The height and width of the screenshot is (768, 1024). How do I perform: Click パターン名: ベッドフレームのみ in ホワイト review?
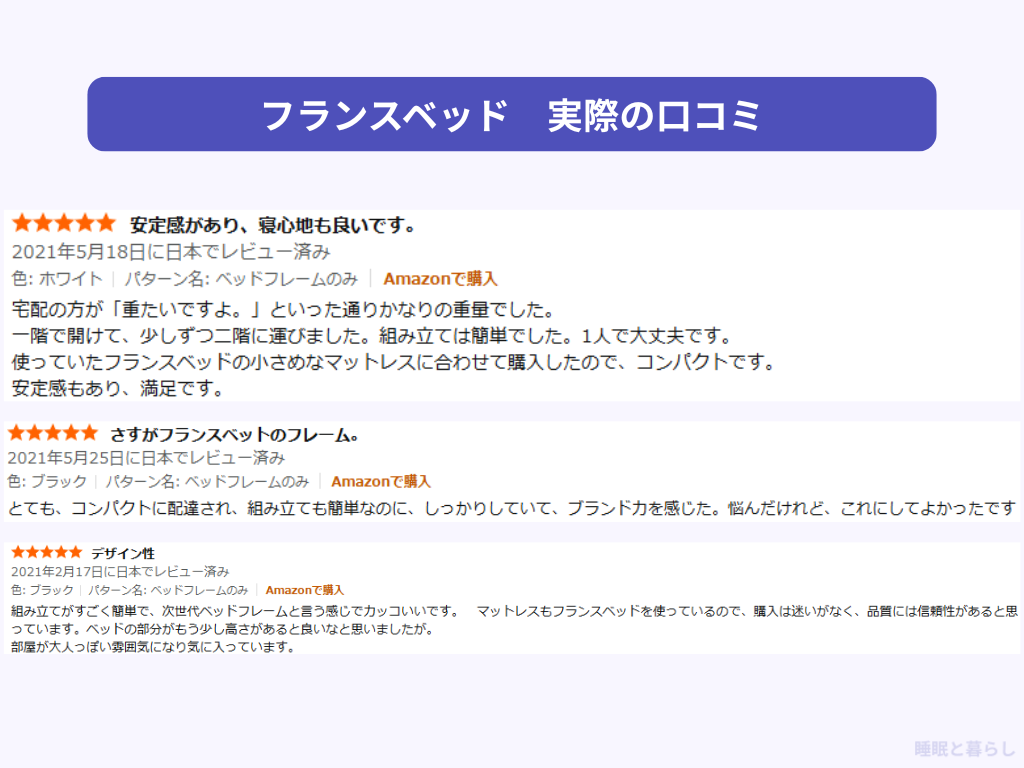pyautogui.click(x=241, y=279)
